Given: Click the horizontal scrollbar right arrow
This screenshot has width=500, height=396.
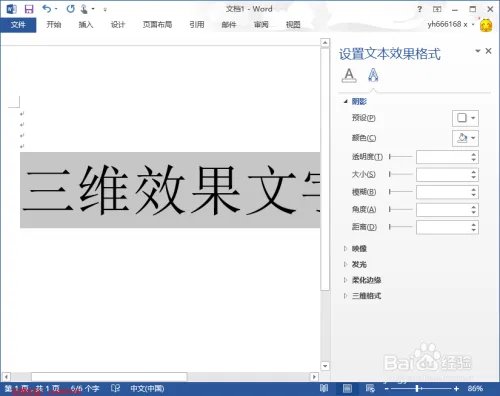Looking at the screenshot, I should [314, 377].
